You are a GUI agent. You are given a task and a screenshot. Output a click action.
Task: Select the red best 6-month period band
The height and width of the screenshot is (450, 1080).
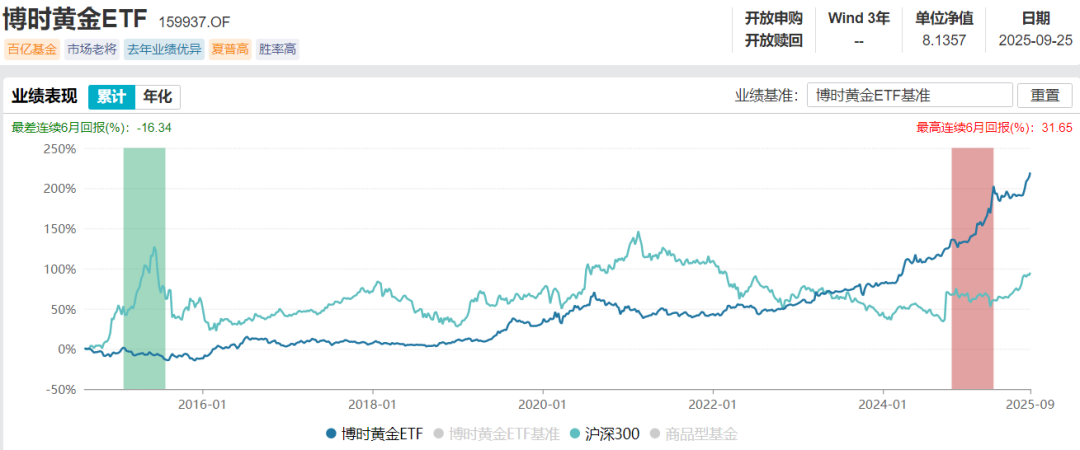(x=973, y=269)
